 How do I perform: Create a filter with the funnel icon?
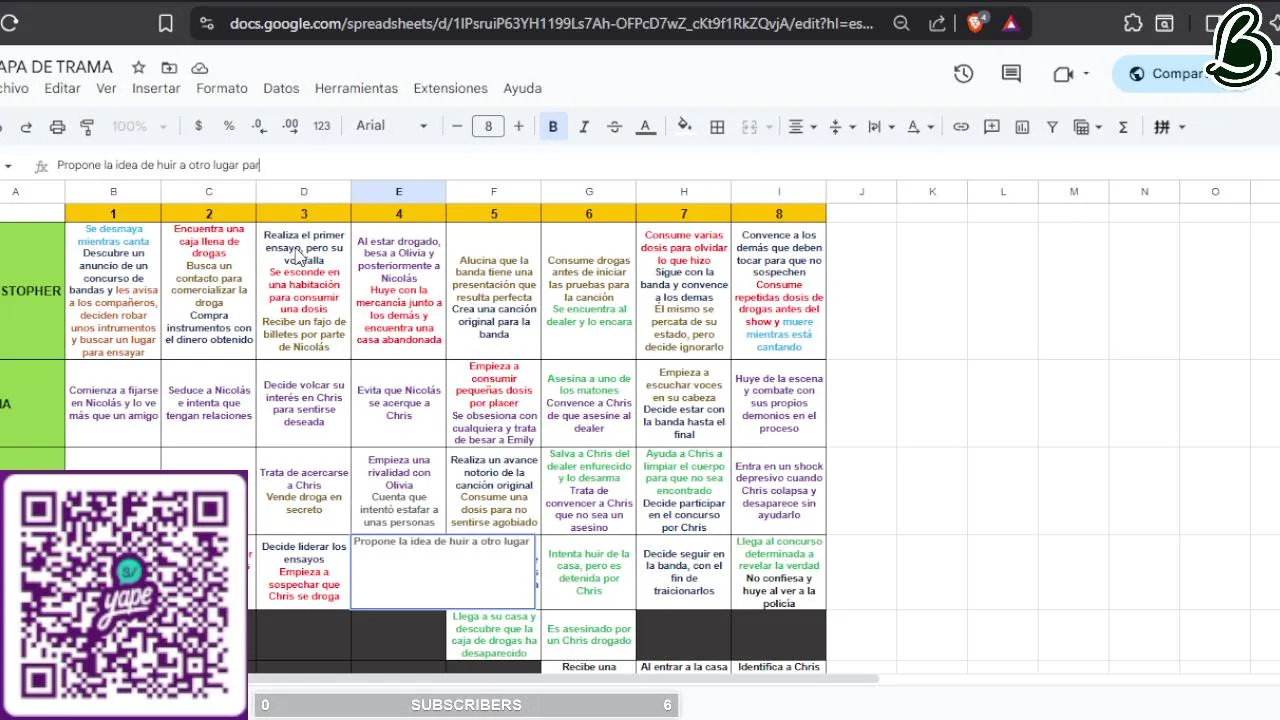click(x=1052, y=127)
